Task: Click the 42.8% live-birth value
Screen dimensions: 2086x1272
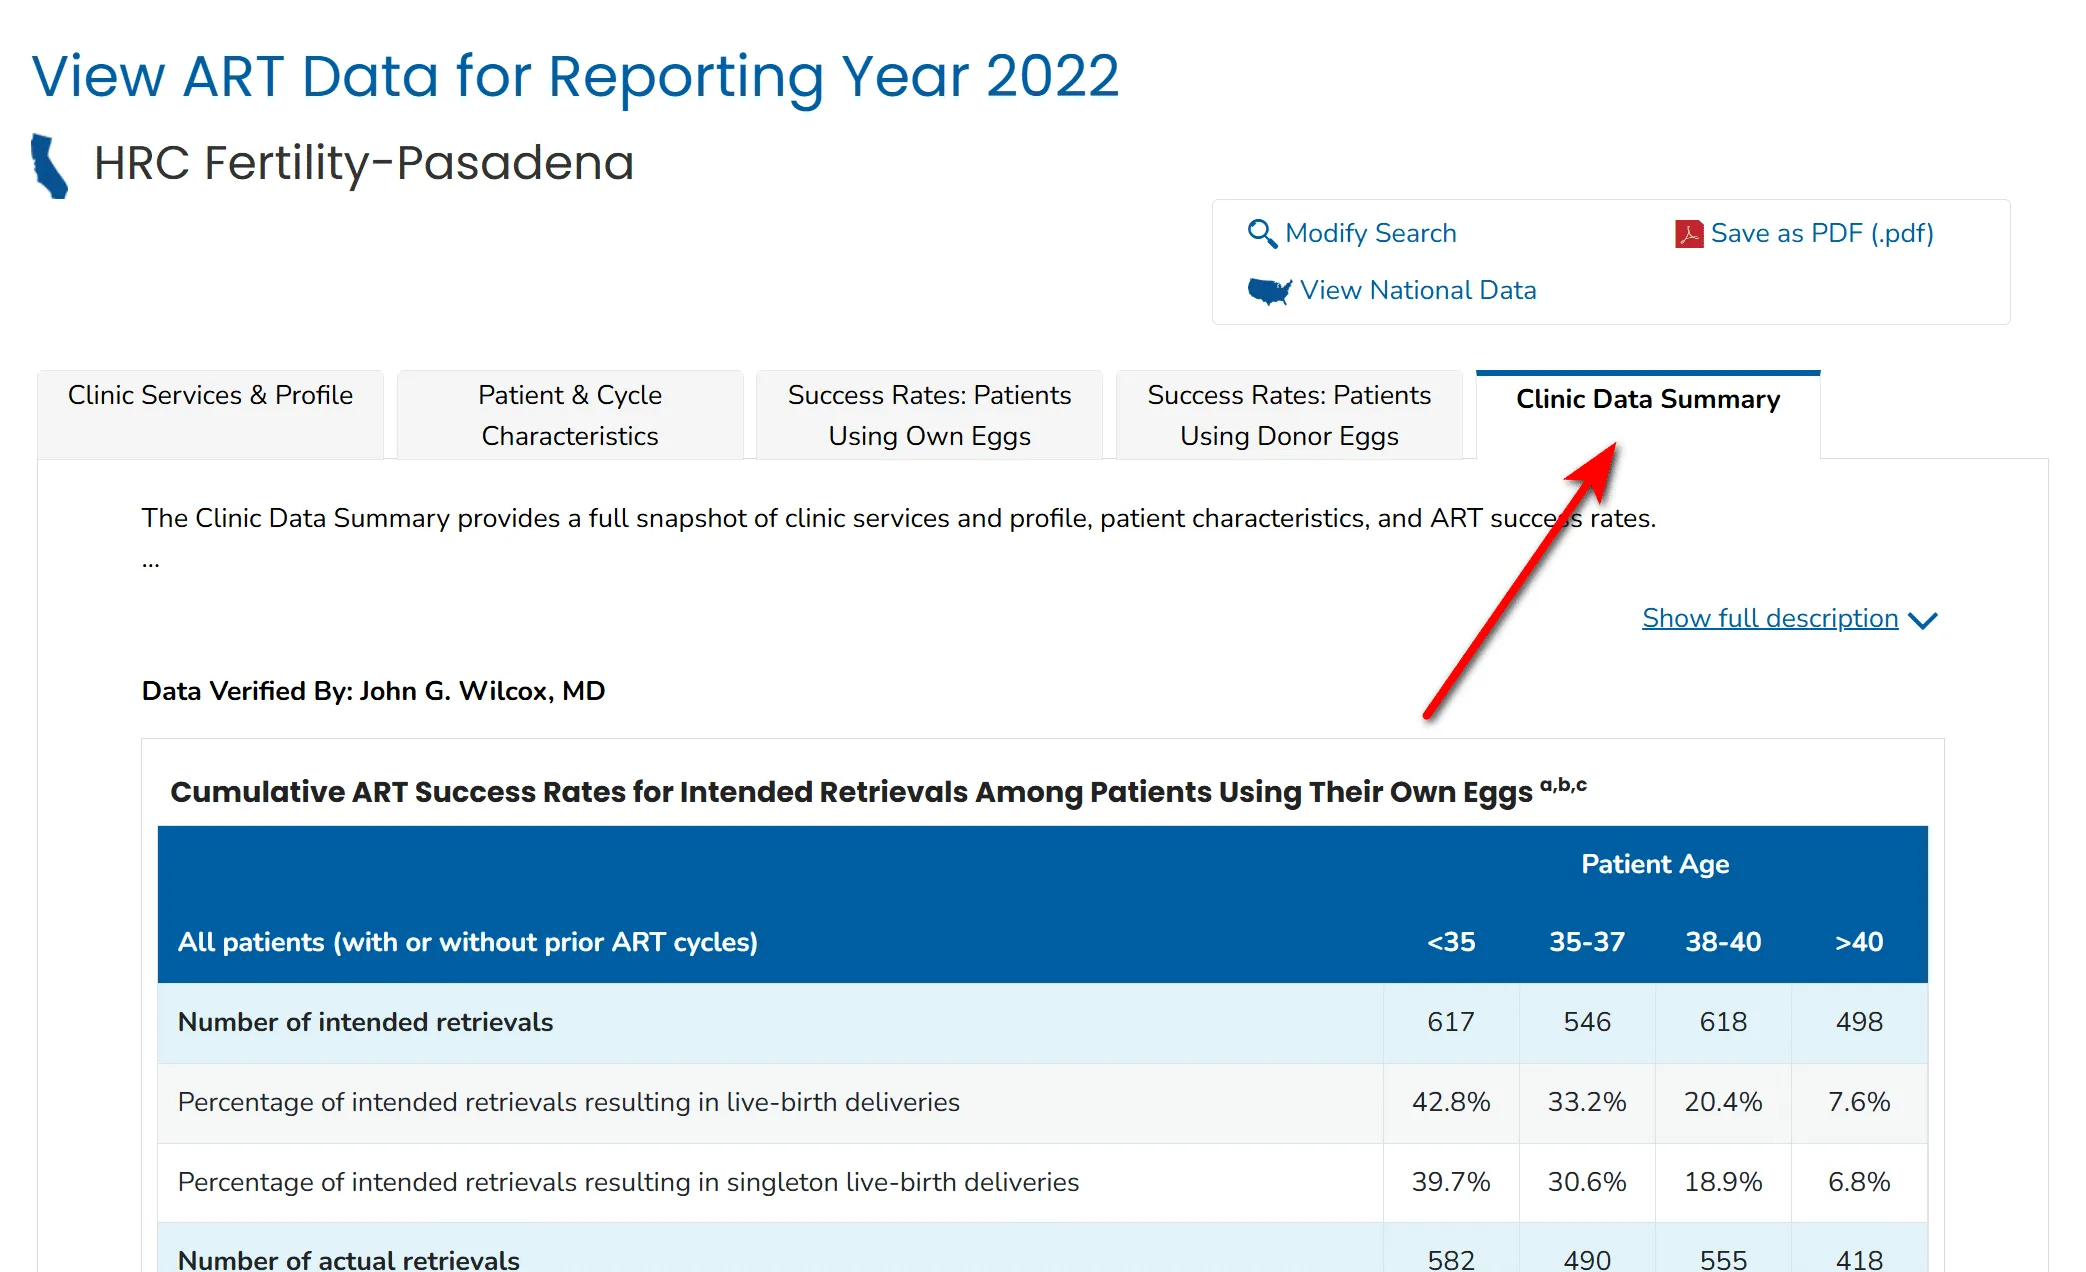Action: [x=1451, y=1102]
